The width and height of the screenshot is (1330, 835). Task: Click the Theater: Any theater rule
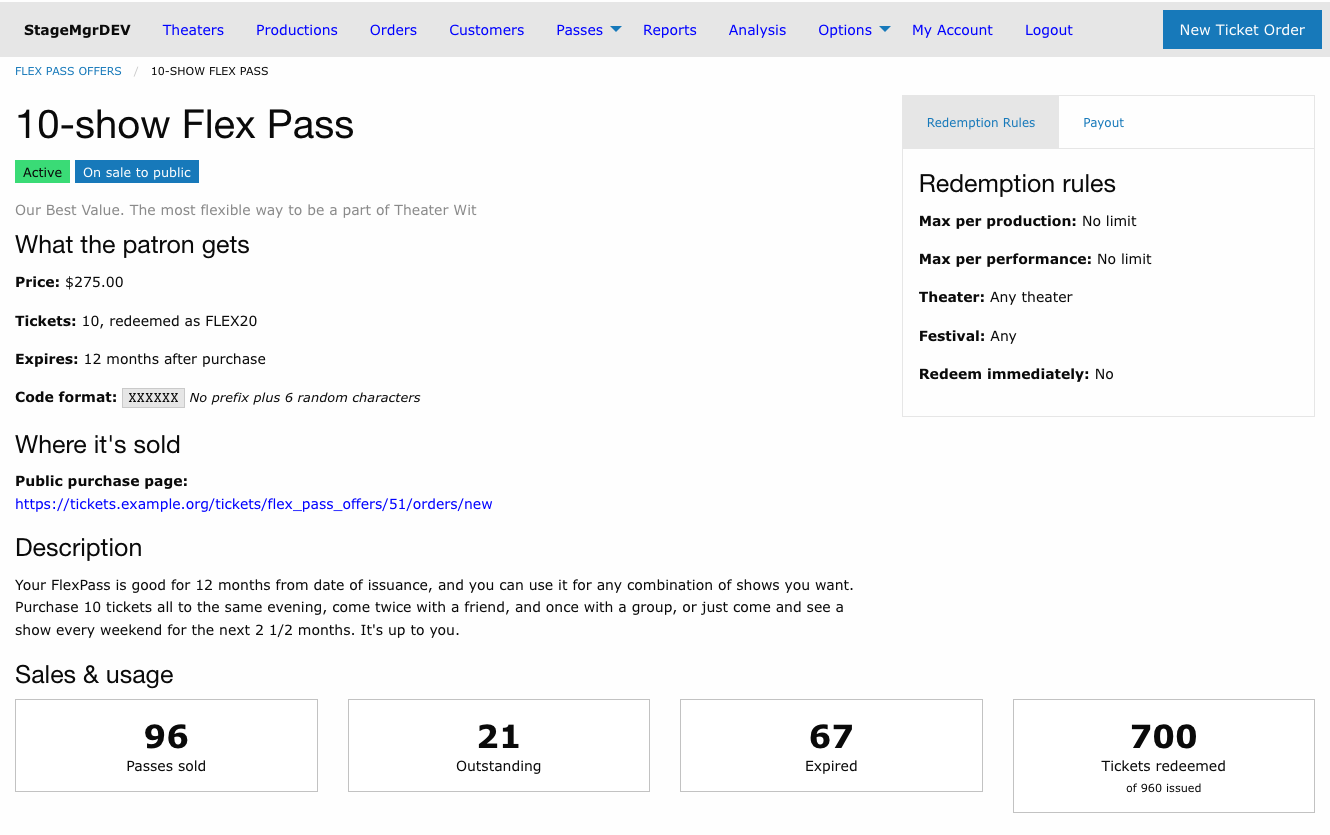[x=996, y=297]
